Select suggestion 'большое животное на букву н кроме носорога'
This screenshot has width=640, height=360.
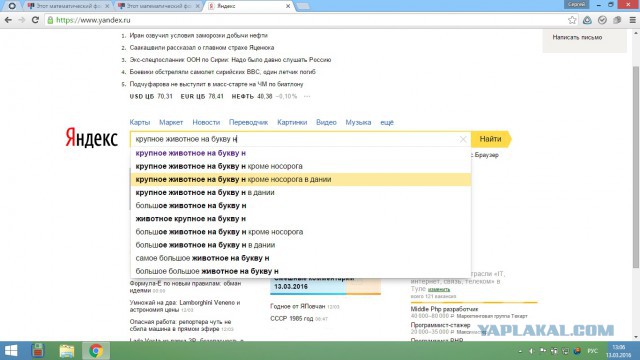301,232
